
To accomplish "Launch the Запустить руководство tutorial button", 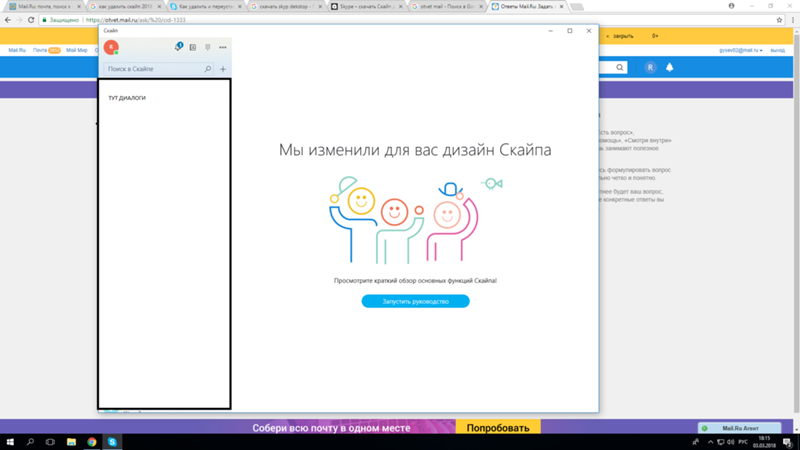I will [415, 302].
